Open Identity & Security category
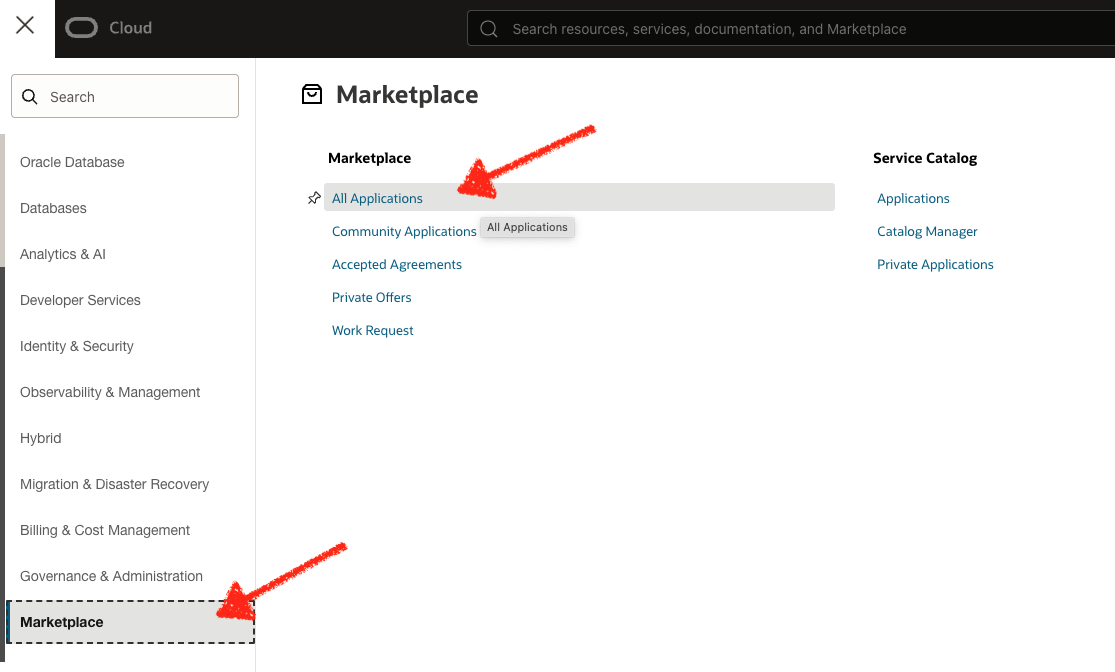 coord(77,346)
